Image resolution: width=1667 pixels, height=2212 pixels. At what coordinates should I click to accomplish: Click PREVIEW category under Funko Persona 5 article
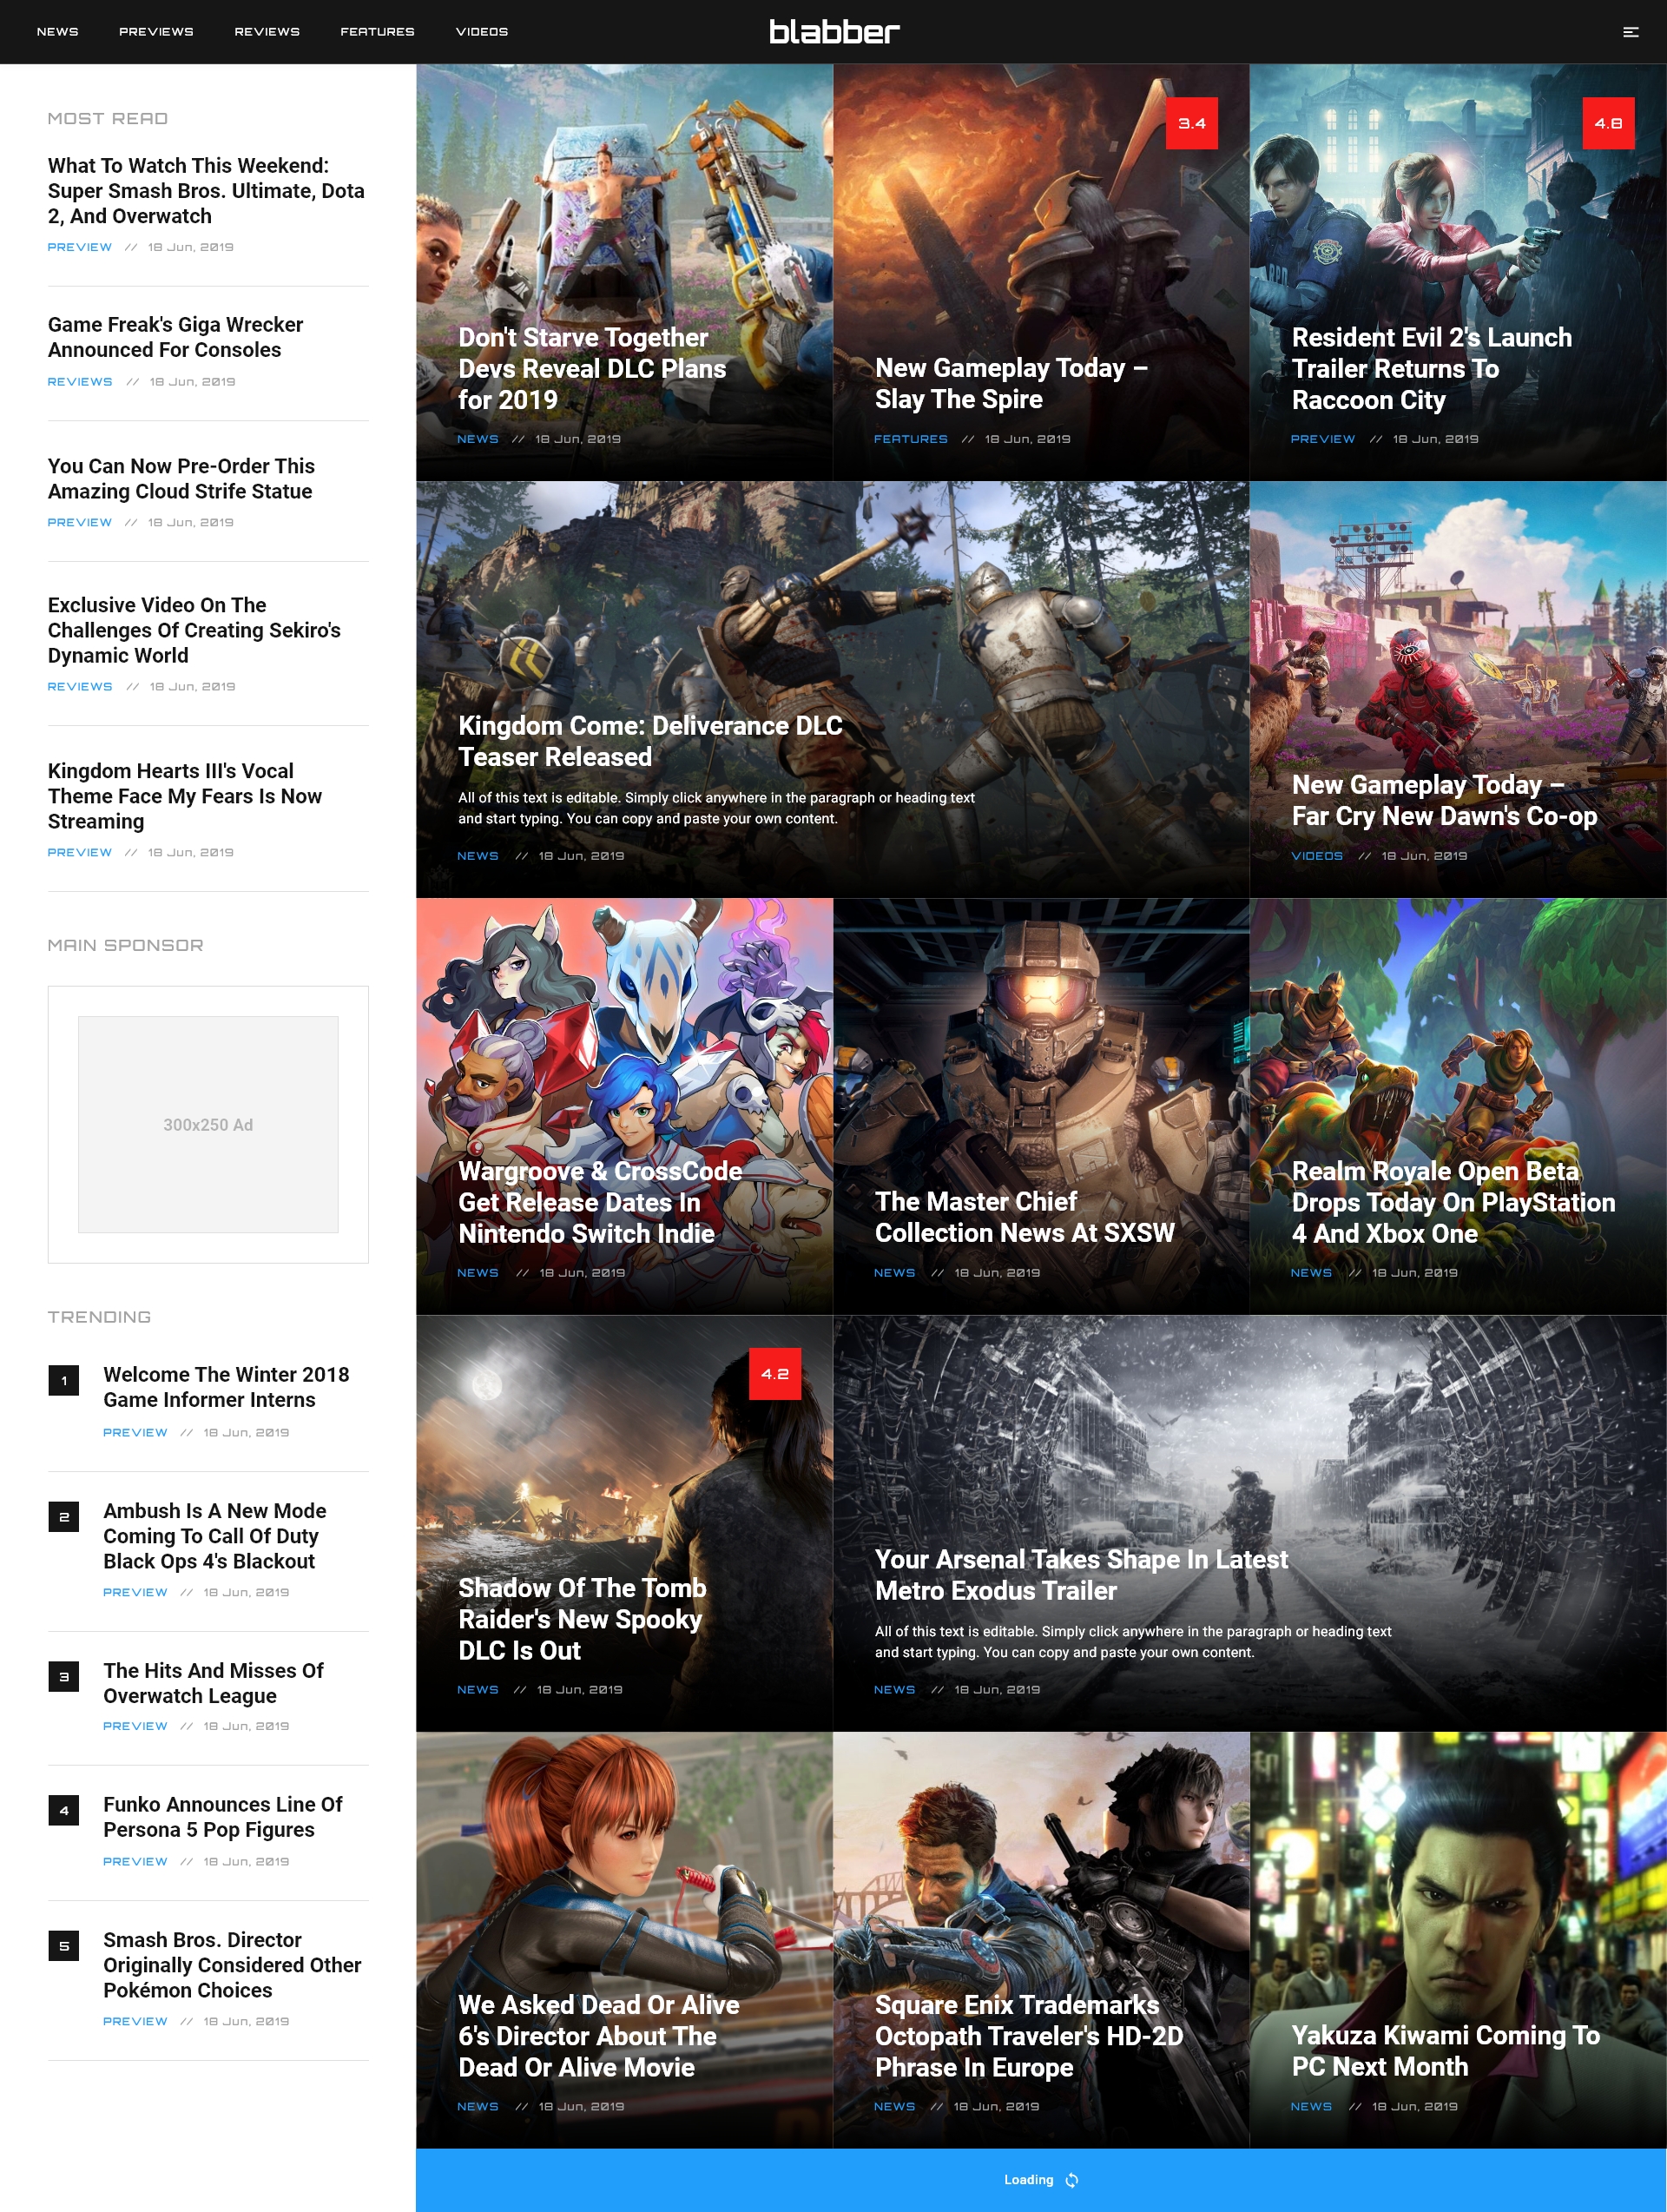click(x=135, y=1862)
